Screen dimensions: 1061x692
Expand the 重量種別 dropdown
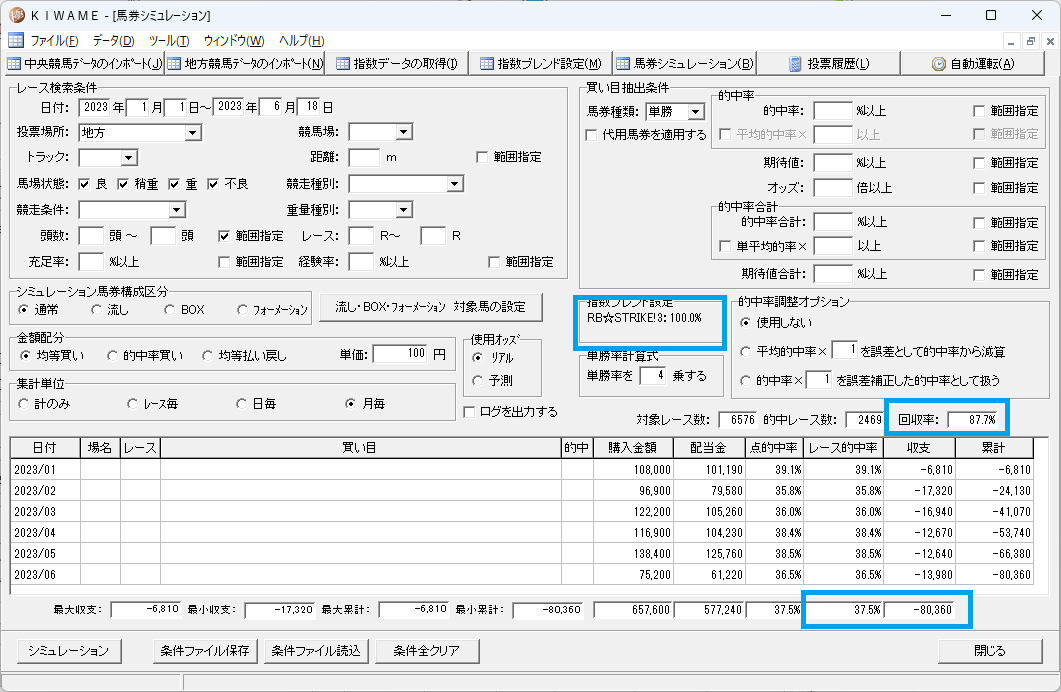(x=404, y=210)
